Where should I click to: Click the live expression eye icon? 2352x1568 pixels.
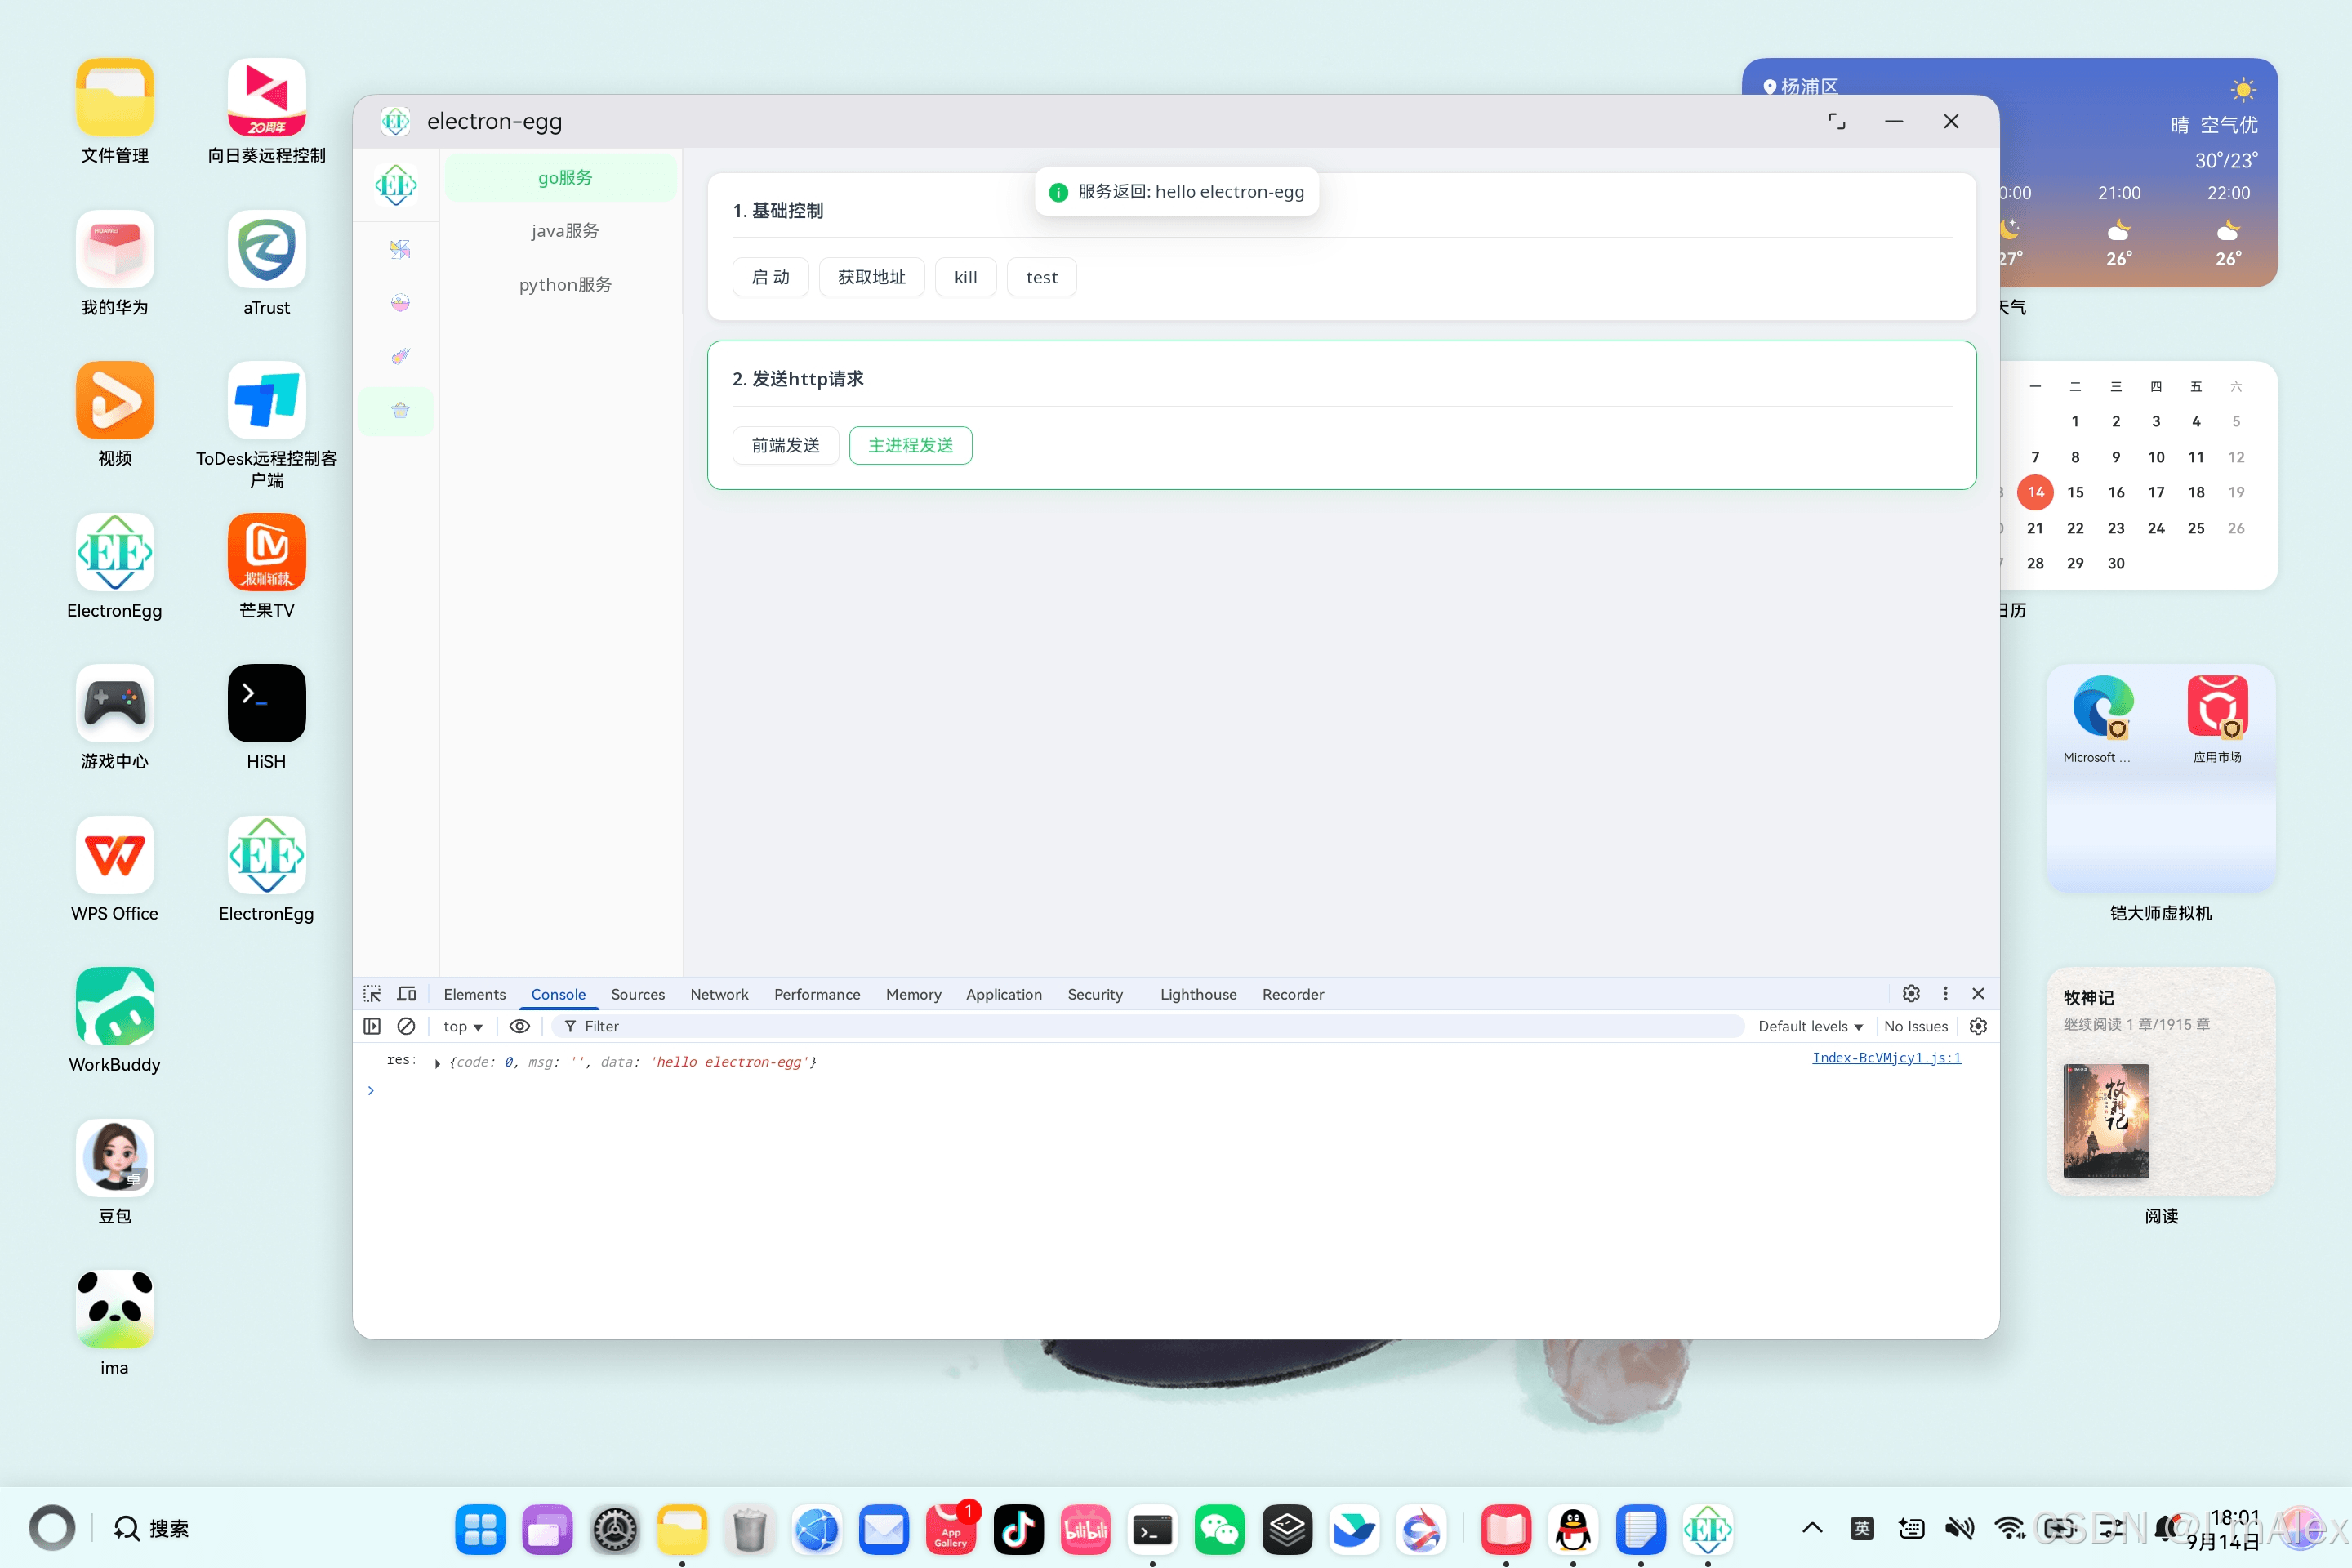(x=520, y=1026)
